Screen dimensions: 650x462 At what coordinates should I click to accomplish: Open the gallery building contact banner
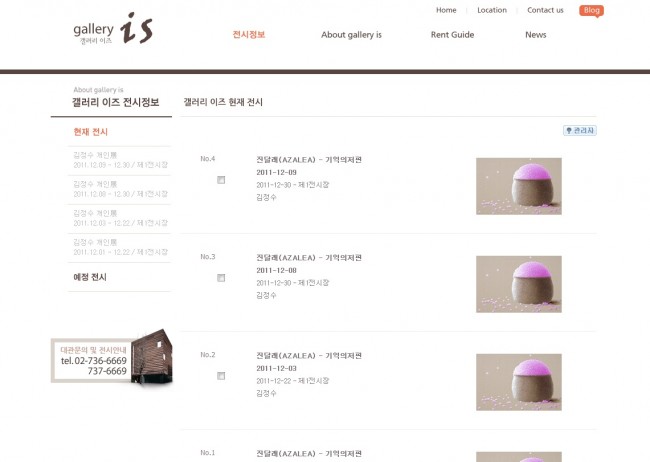pos(112,357)
